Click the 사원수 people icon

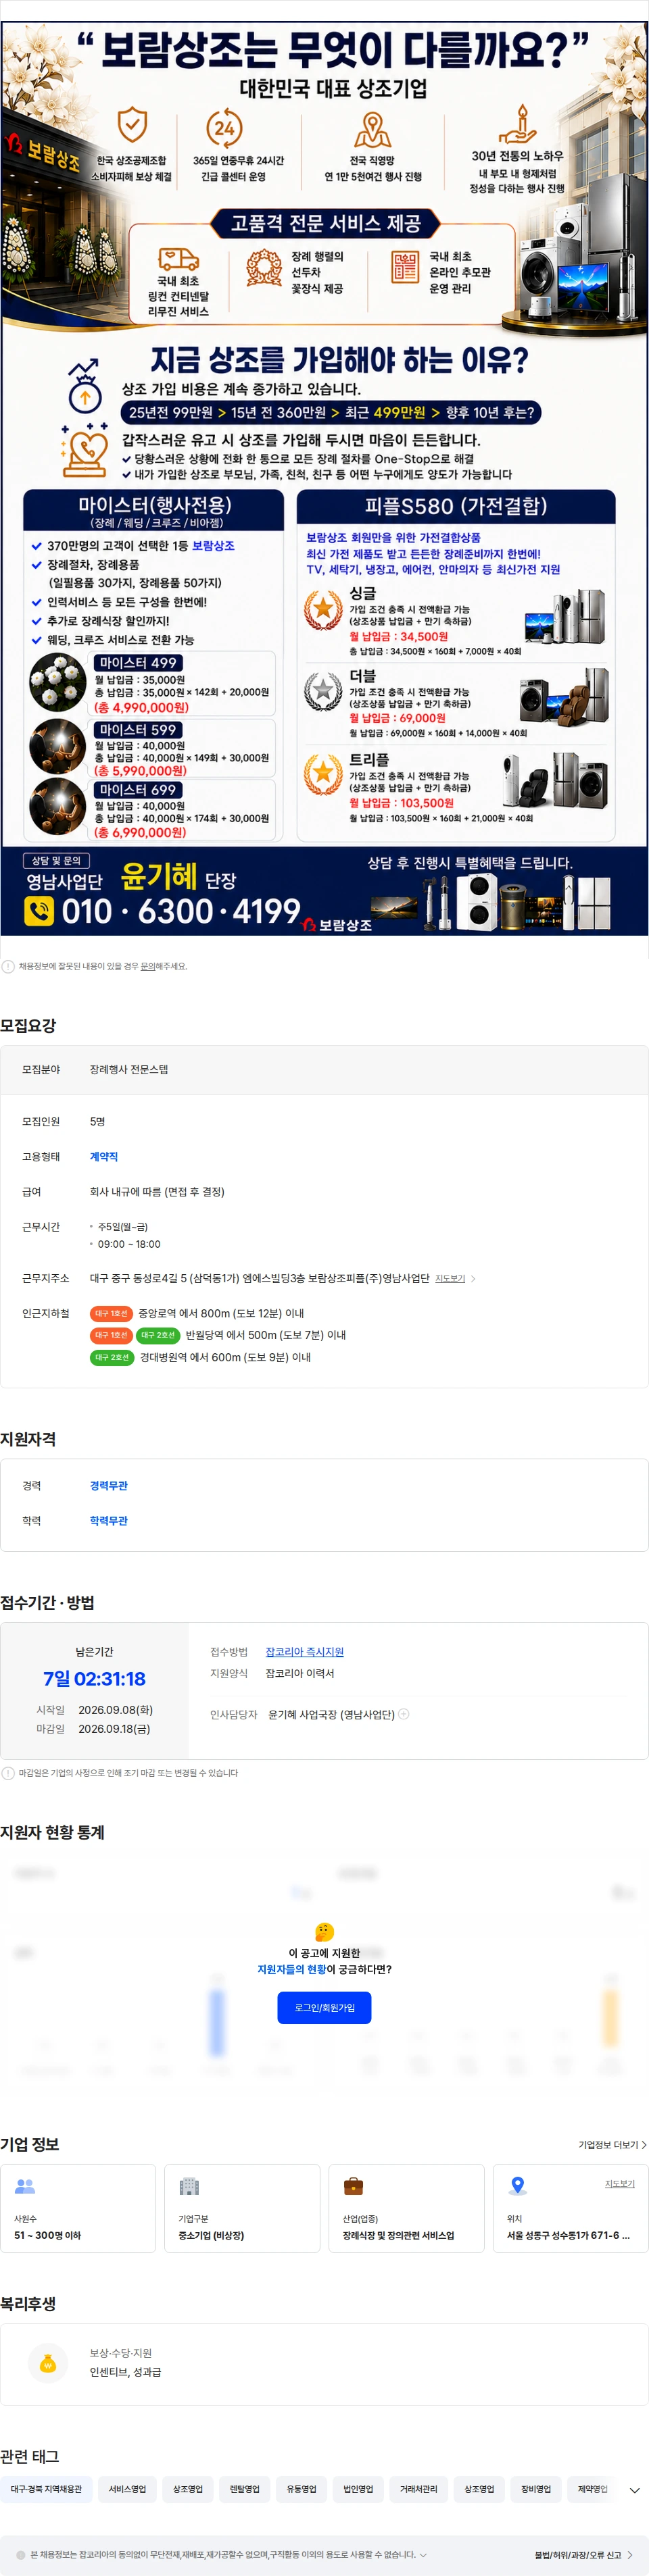25,2186
